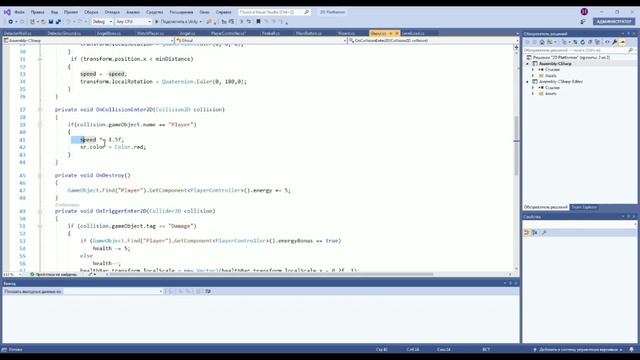The height and width of the screenshot is (360, 640).
Task: Collapse the Assembly-CSharp-Editor project node
Action: click(x=527, y=82)
